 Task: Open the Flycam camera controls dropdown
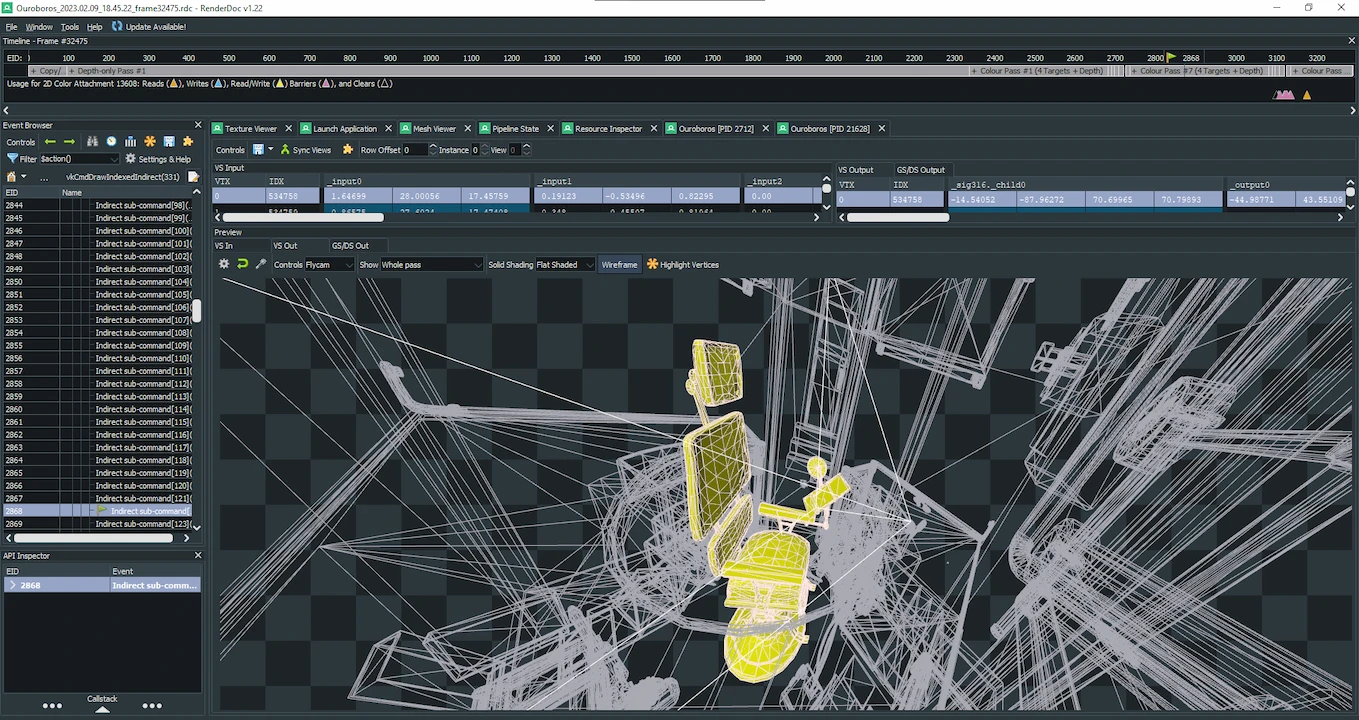click(x=329, y=265)
